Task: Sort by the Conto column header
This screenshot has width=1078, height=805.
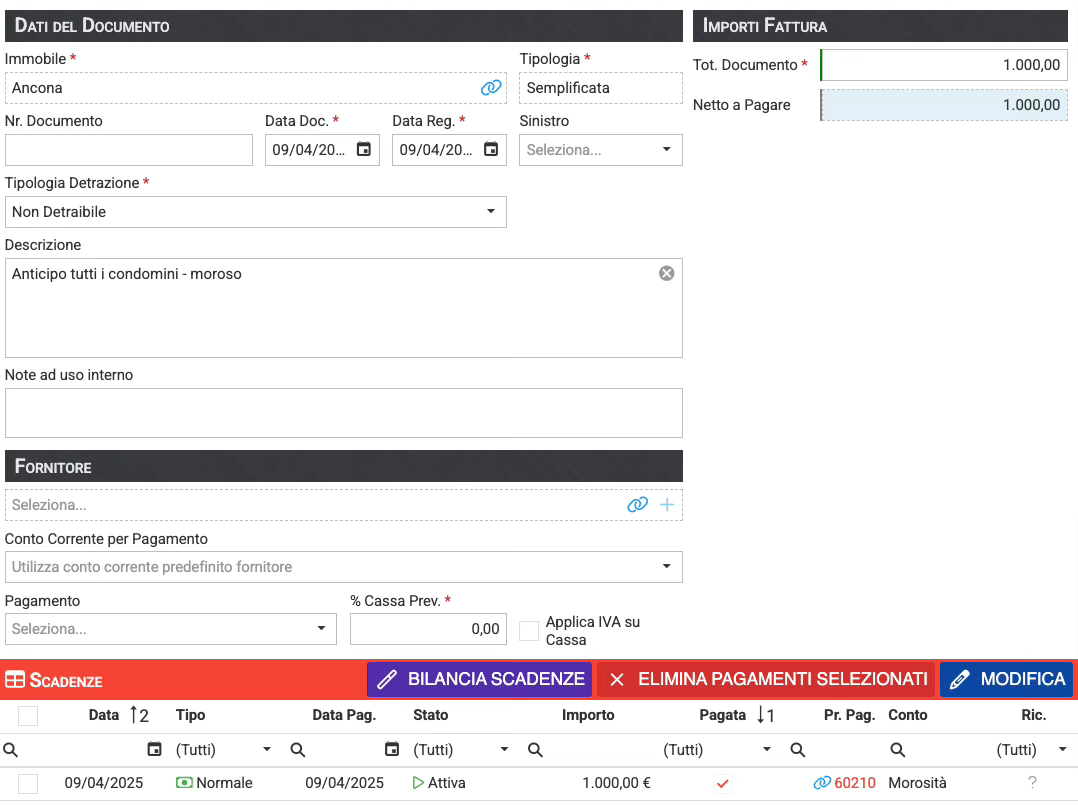Action: tap(908, 715)
